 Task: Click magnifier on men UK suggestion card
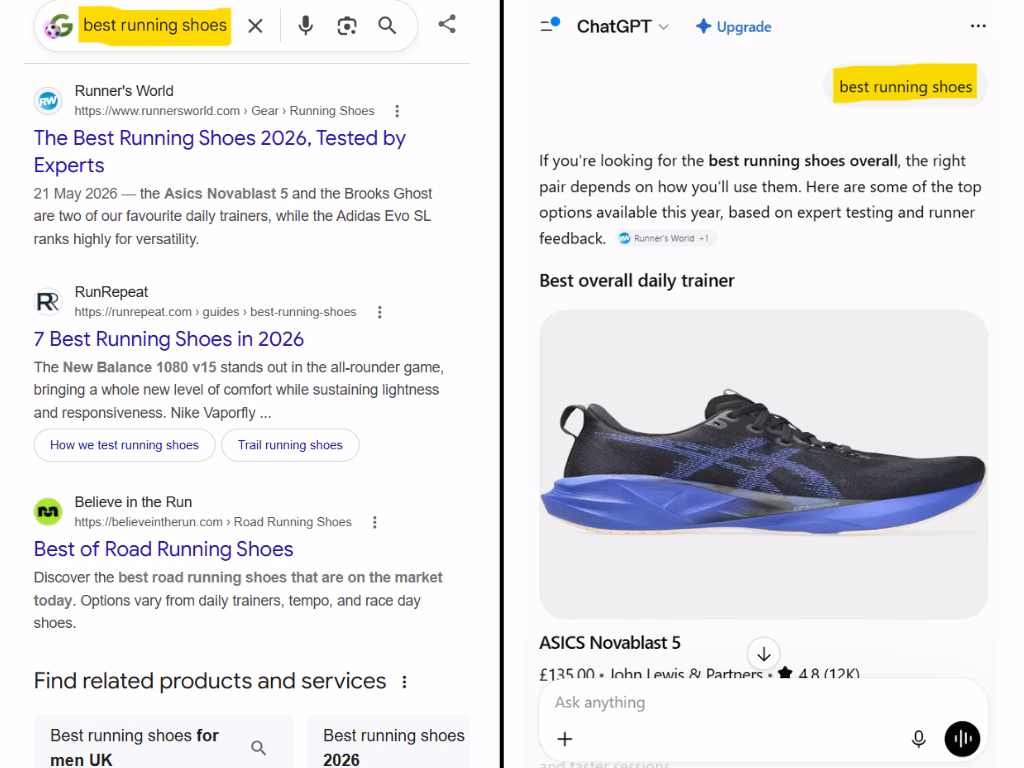coord(259,748)
